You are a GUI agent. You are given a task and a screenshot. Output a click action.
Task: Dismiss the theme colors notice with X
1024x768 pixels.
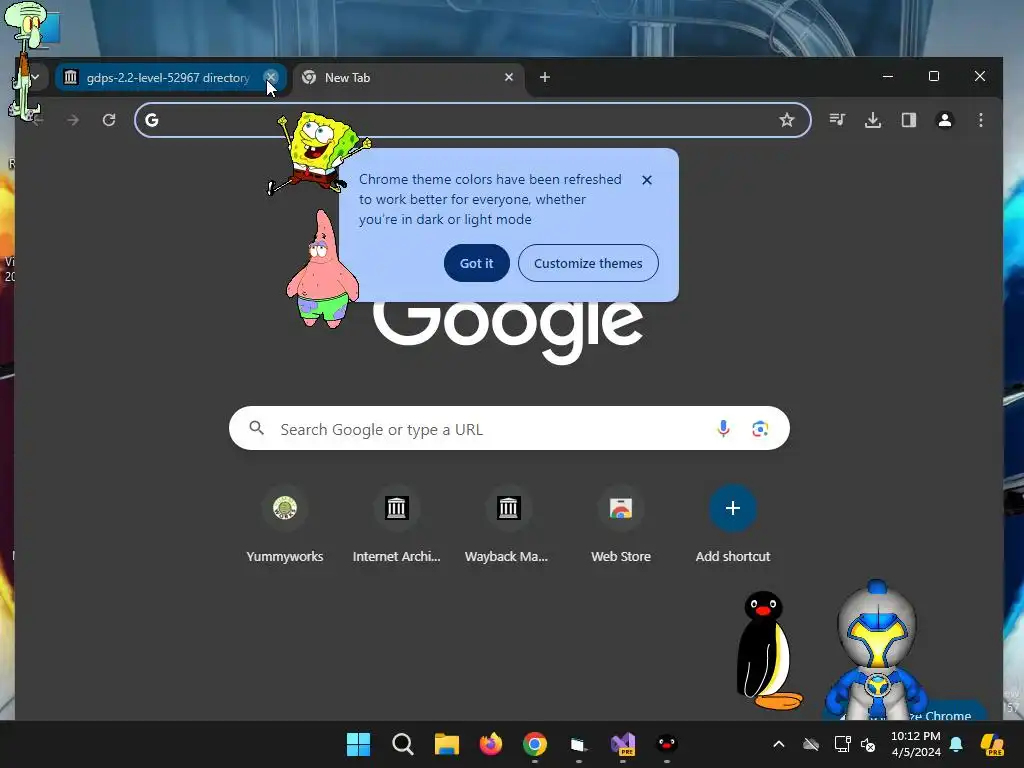(647, 180)
